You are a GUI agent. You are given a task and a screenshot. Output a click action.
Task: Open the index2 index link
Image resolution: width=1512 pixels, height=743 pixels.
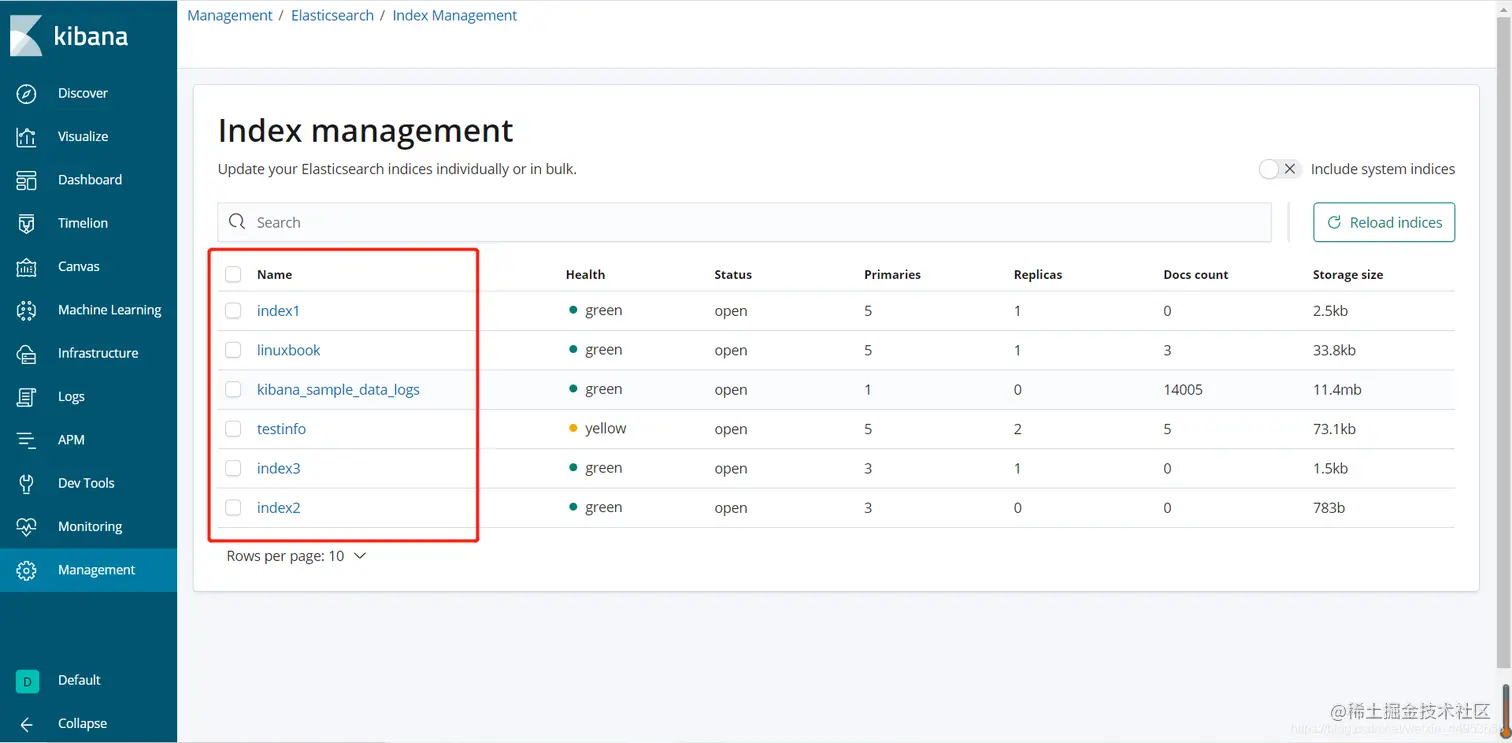click(x=278, y=508)
